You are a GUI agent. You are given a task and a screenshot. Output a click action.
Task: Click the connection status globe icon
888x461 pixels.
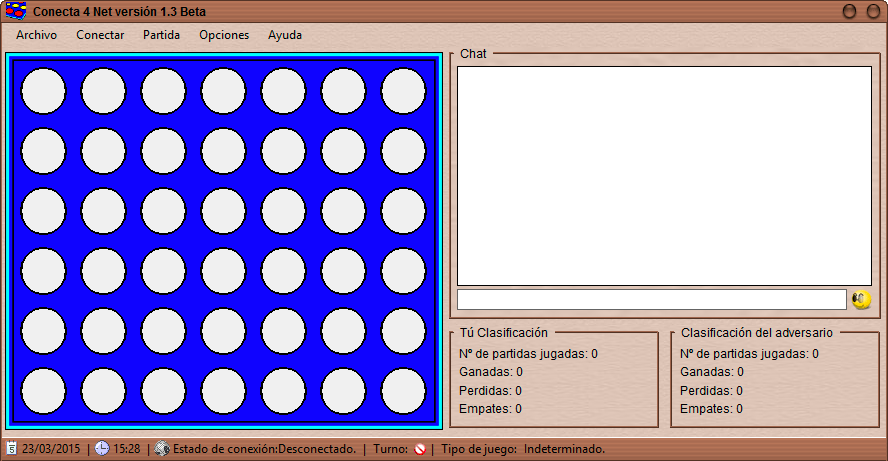pyautogui.click(x=162, y=449)
